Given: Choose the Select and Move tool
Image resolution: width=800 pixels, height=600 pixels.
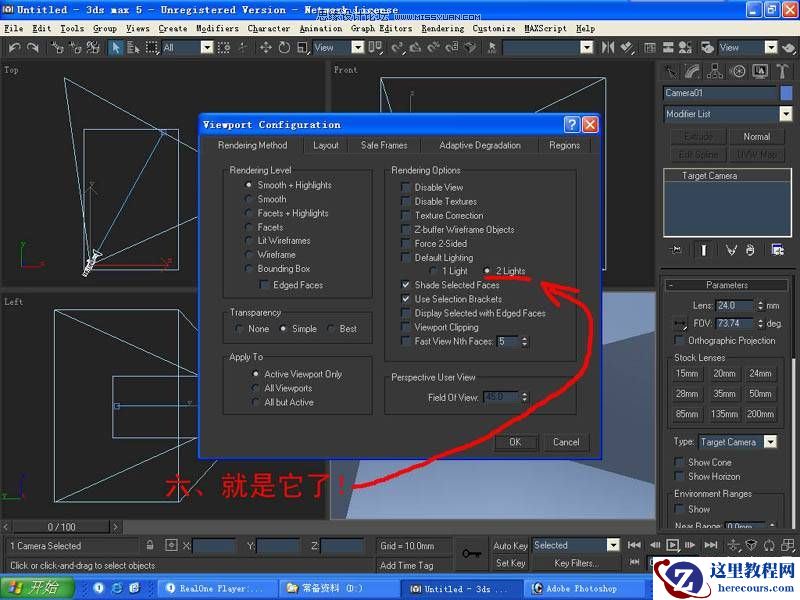Looking at the screenshot, I should [x=265, y=48].
